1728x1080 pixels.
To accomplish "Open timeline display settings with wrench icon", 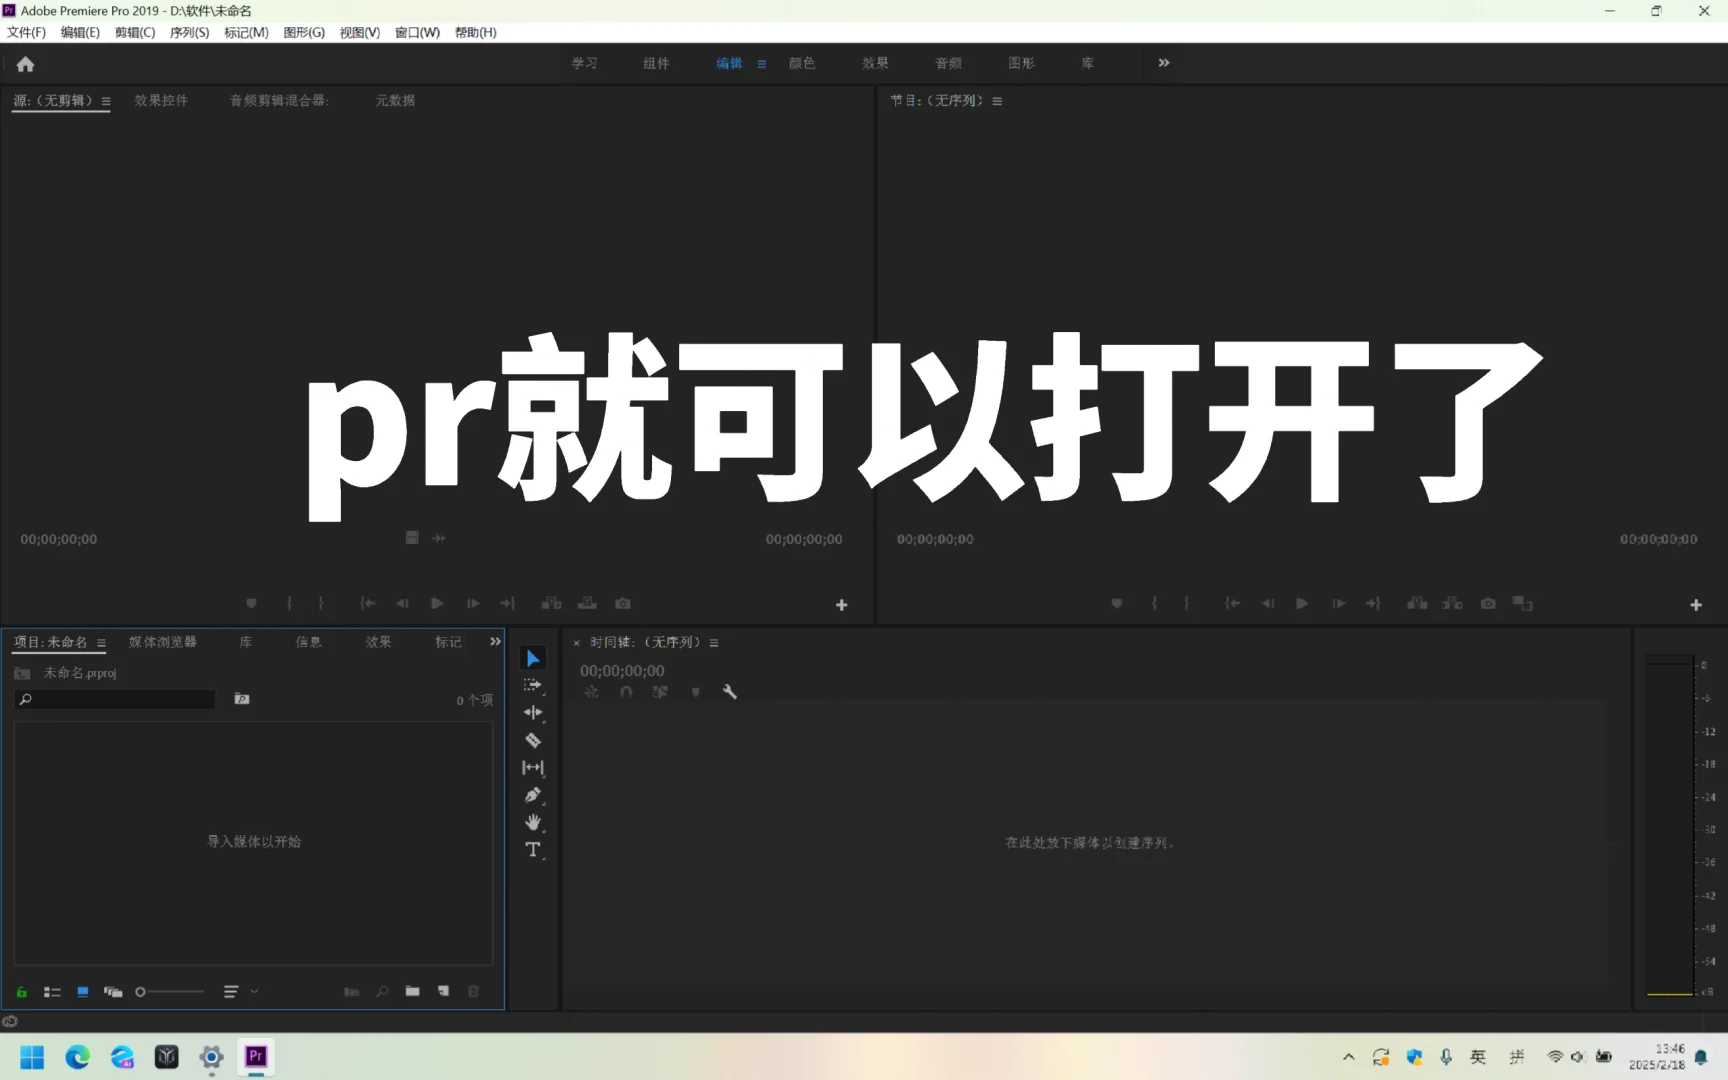I will coord(730,691).
